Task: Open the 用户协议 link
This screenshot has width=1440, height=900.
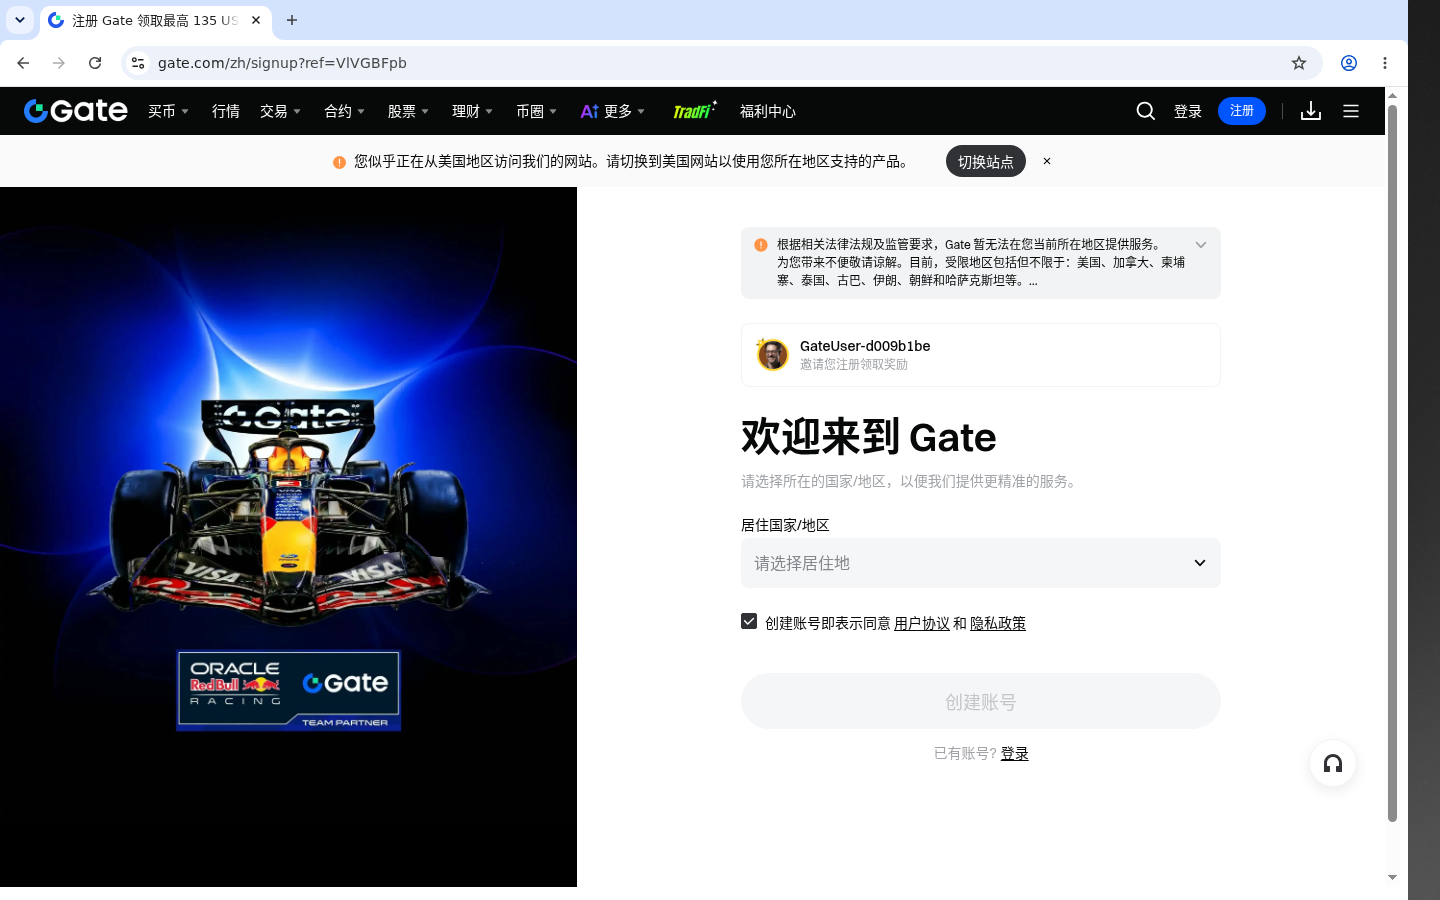Action: pos(922,623)
